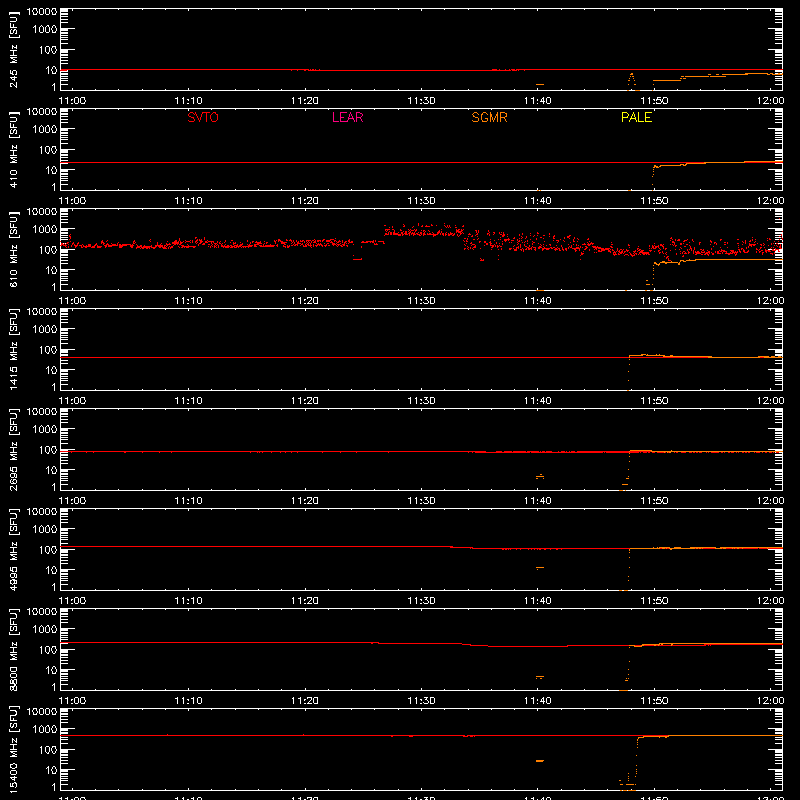Viewport: 800px width, 800px height.
Task: Click 11:30 time label under 8800 MHz panel
Action: 421,701
